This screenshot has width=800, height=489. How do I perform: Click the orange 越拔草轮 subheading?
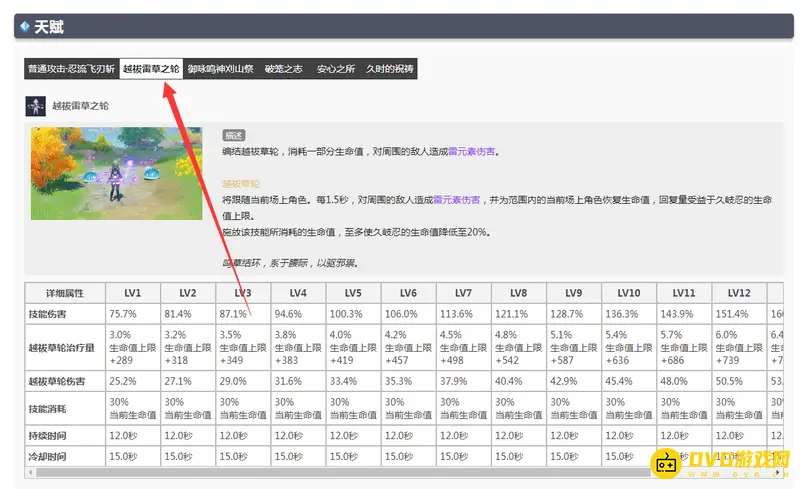click(241, 184)
